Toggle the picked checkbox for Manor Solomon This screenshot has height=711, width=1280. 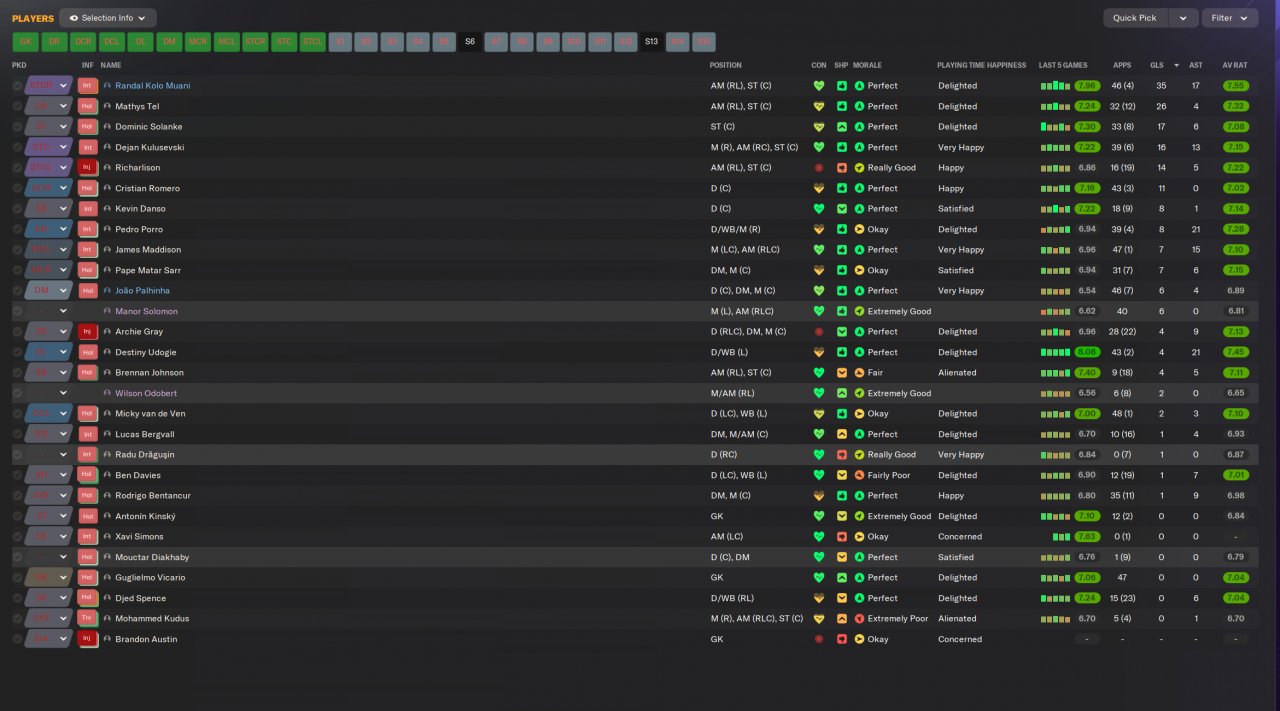coord(17,311)
